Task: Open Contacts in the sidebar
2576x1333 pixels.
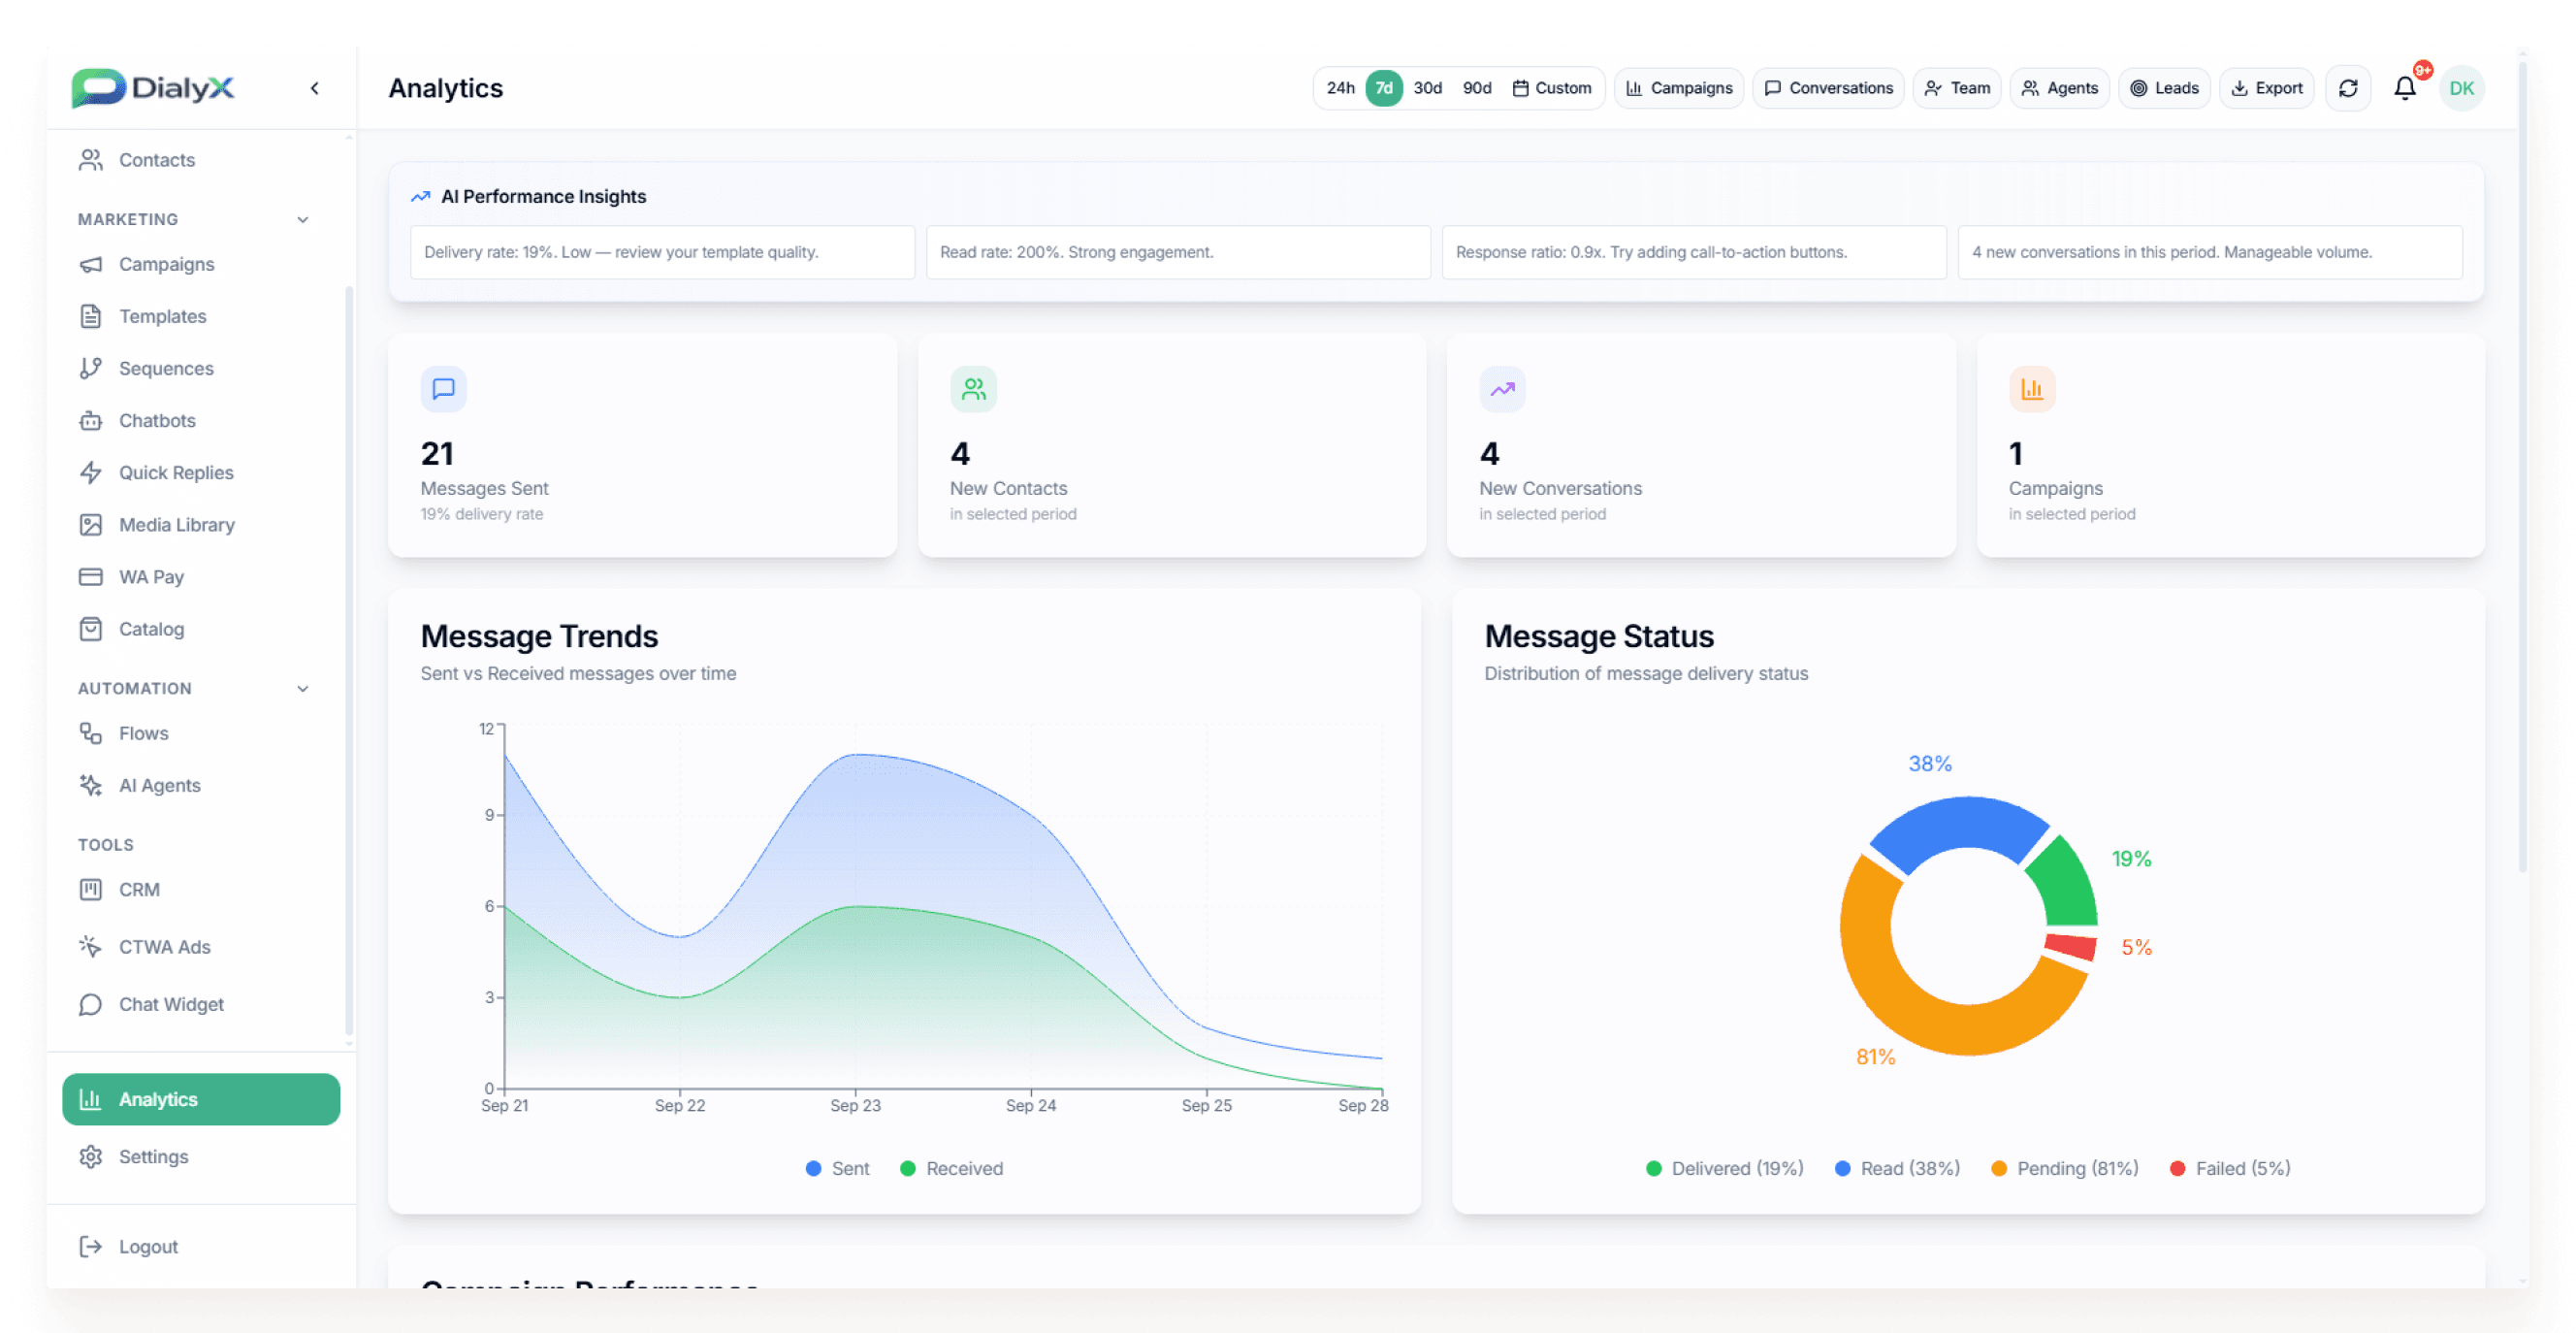Action: pyautogui.click(x=200, y=160)
